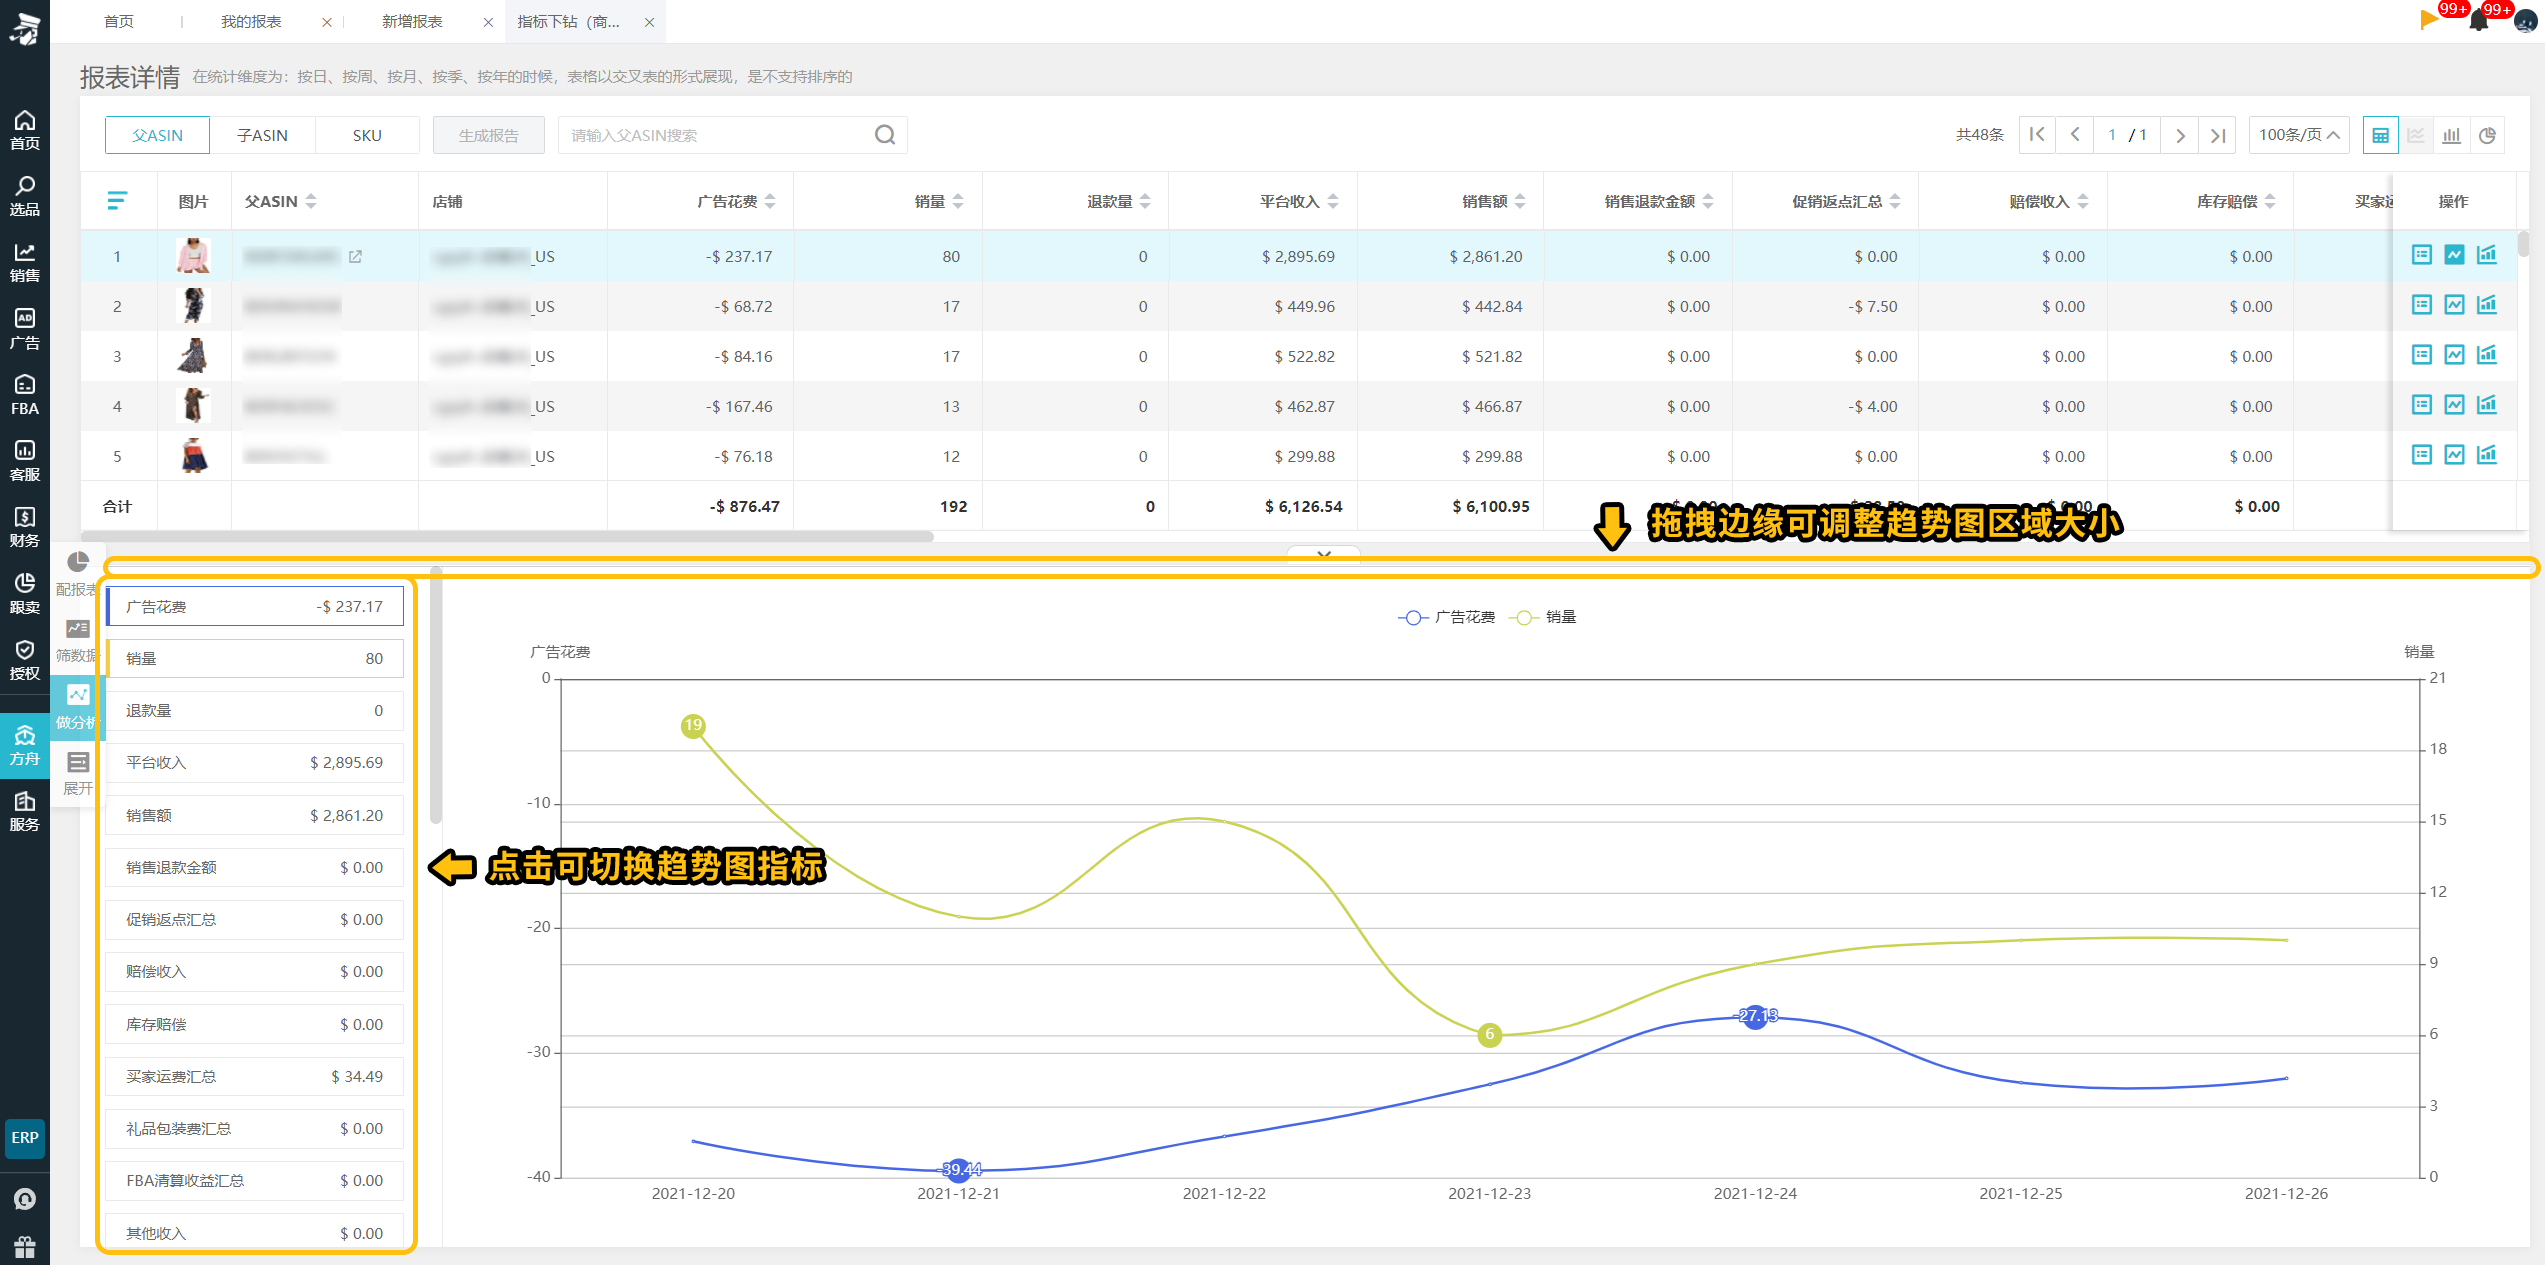This screenshot has height=1265, width=2545.
Task: Open the 首页 sidebar icon
Action: 24,130
